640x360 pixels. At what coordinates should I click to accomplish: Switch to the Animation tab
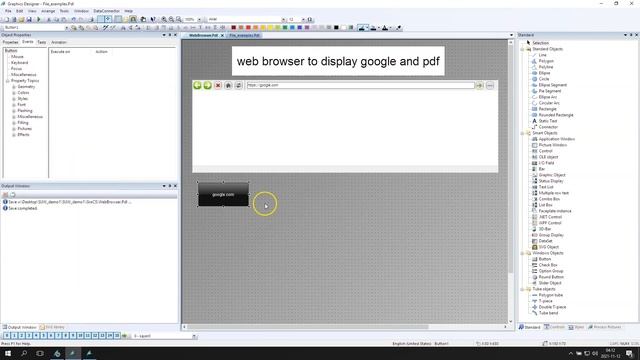click(59, 42)
